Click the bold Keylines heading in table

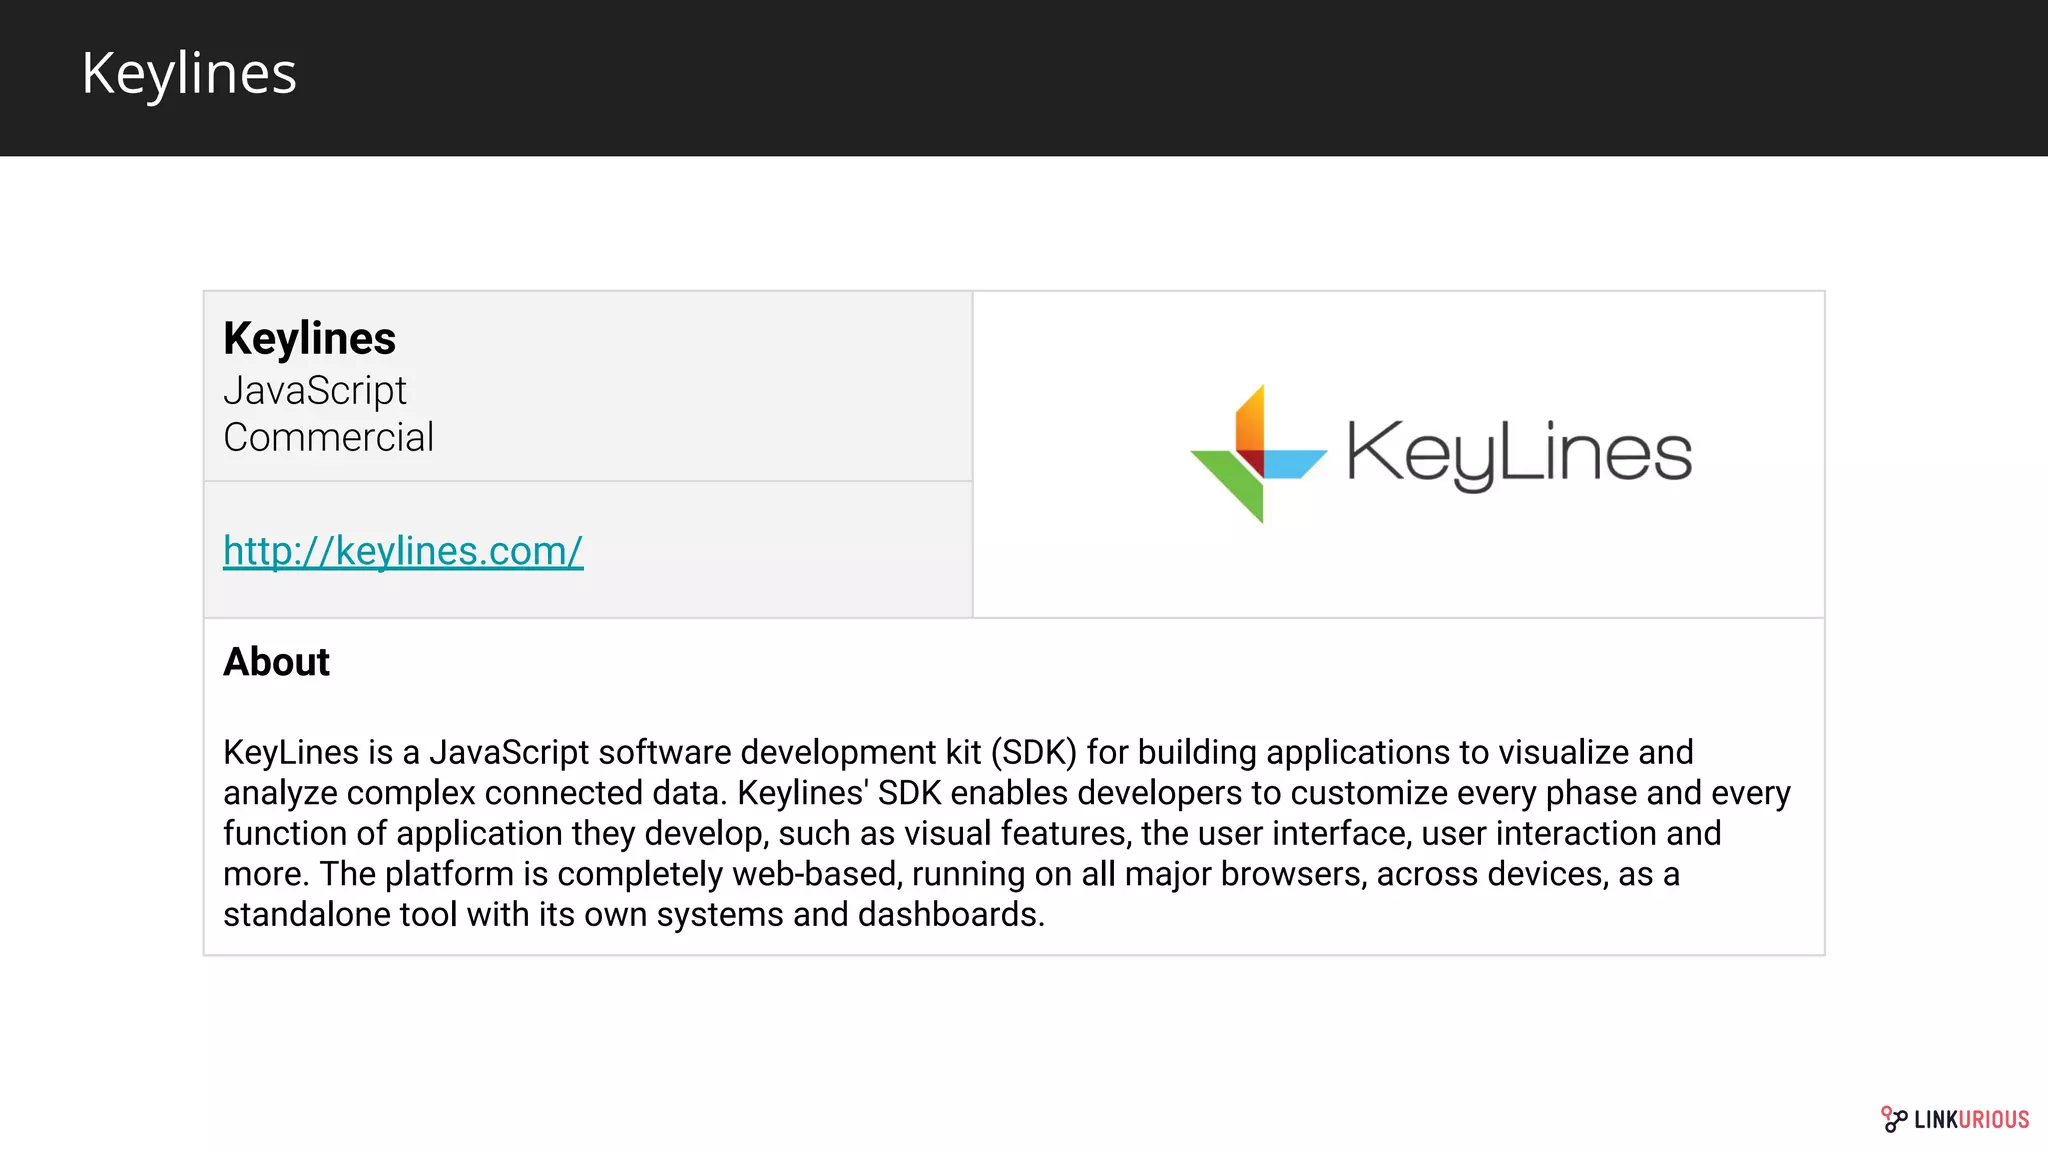pyautogui.click(x=309, y=338)
